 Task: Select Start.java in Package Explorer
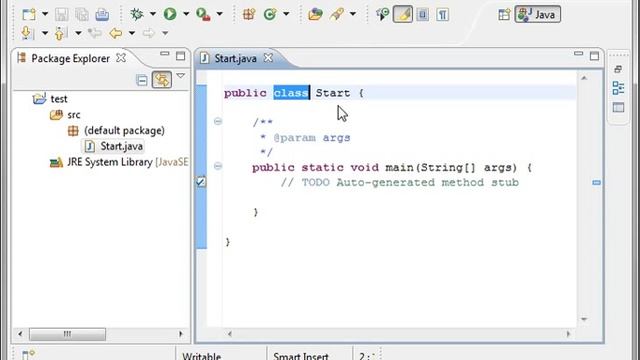[x=113, y=146]
